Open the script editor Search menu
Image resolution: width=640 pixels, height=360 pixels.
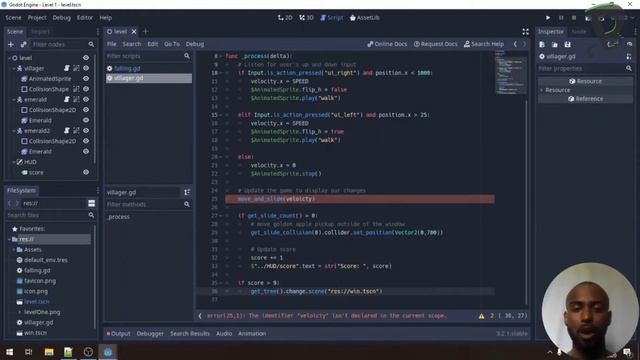coord(131,44)
